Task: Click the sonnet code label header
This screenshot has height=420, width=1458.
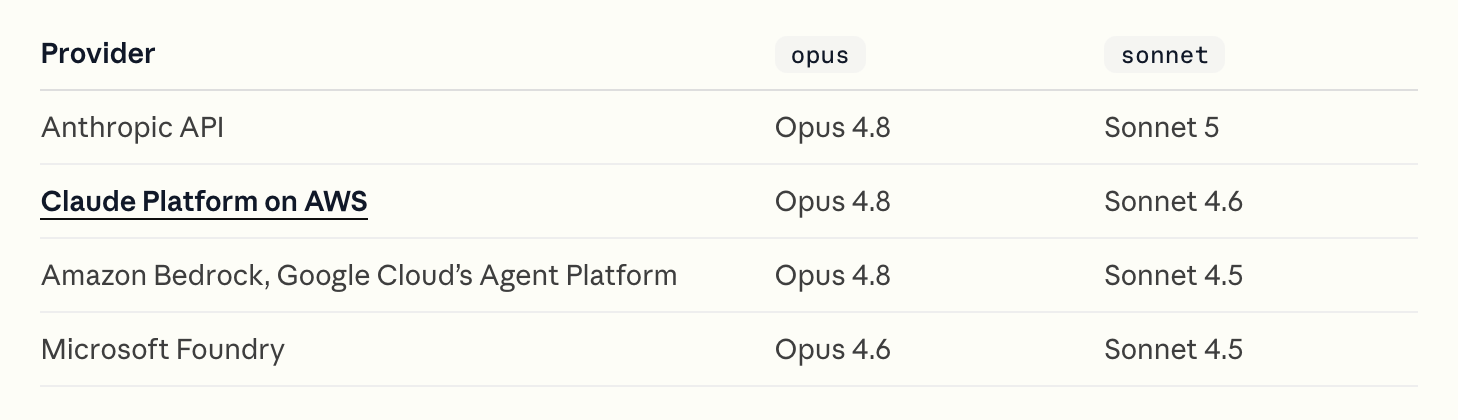Action: [1164, 55]
